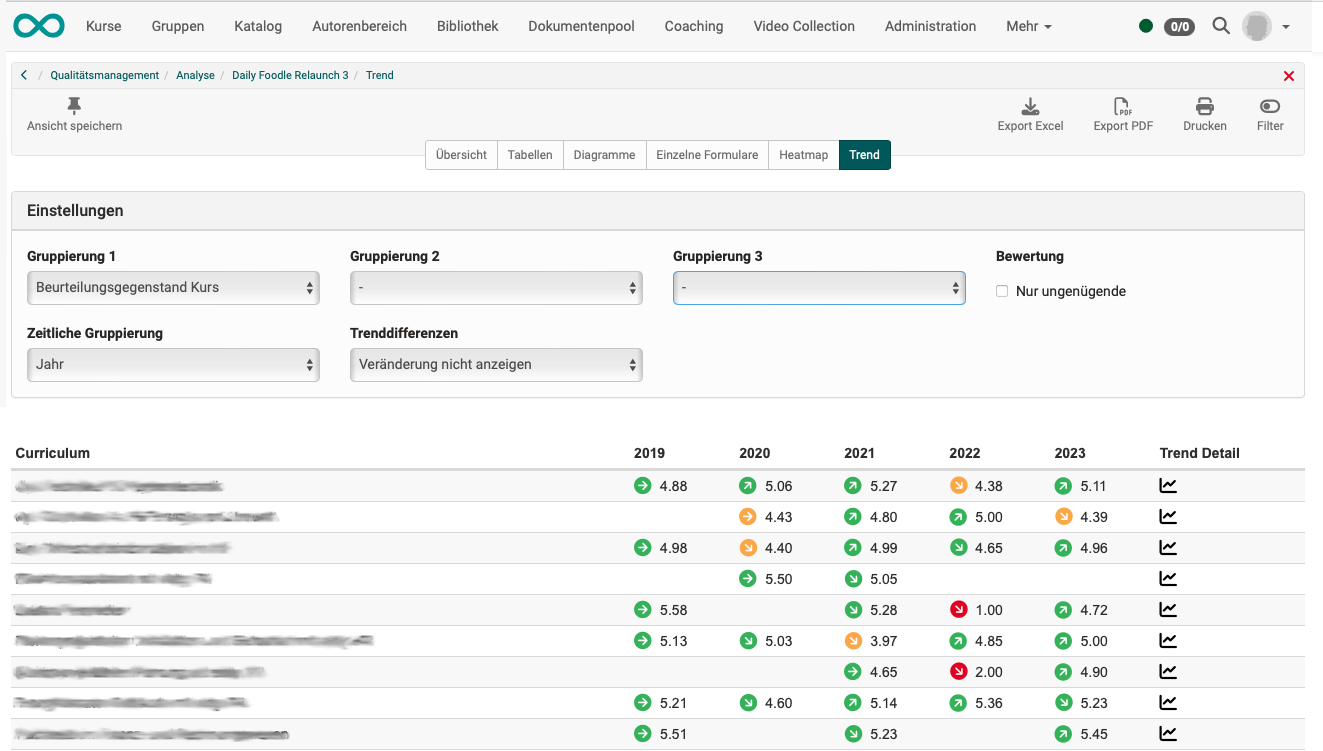Open the search magnifier
The image size is (1323, 751).
[1220, 26]
